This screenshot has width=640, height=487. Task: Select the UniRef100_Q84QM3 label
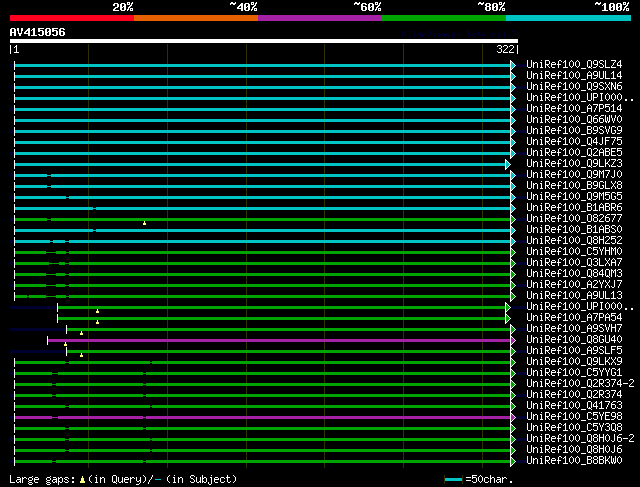[x=574, y=274]
